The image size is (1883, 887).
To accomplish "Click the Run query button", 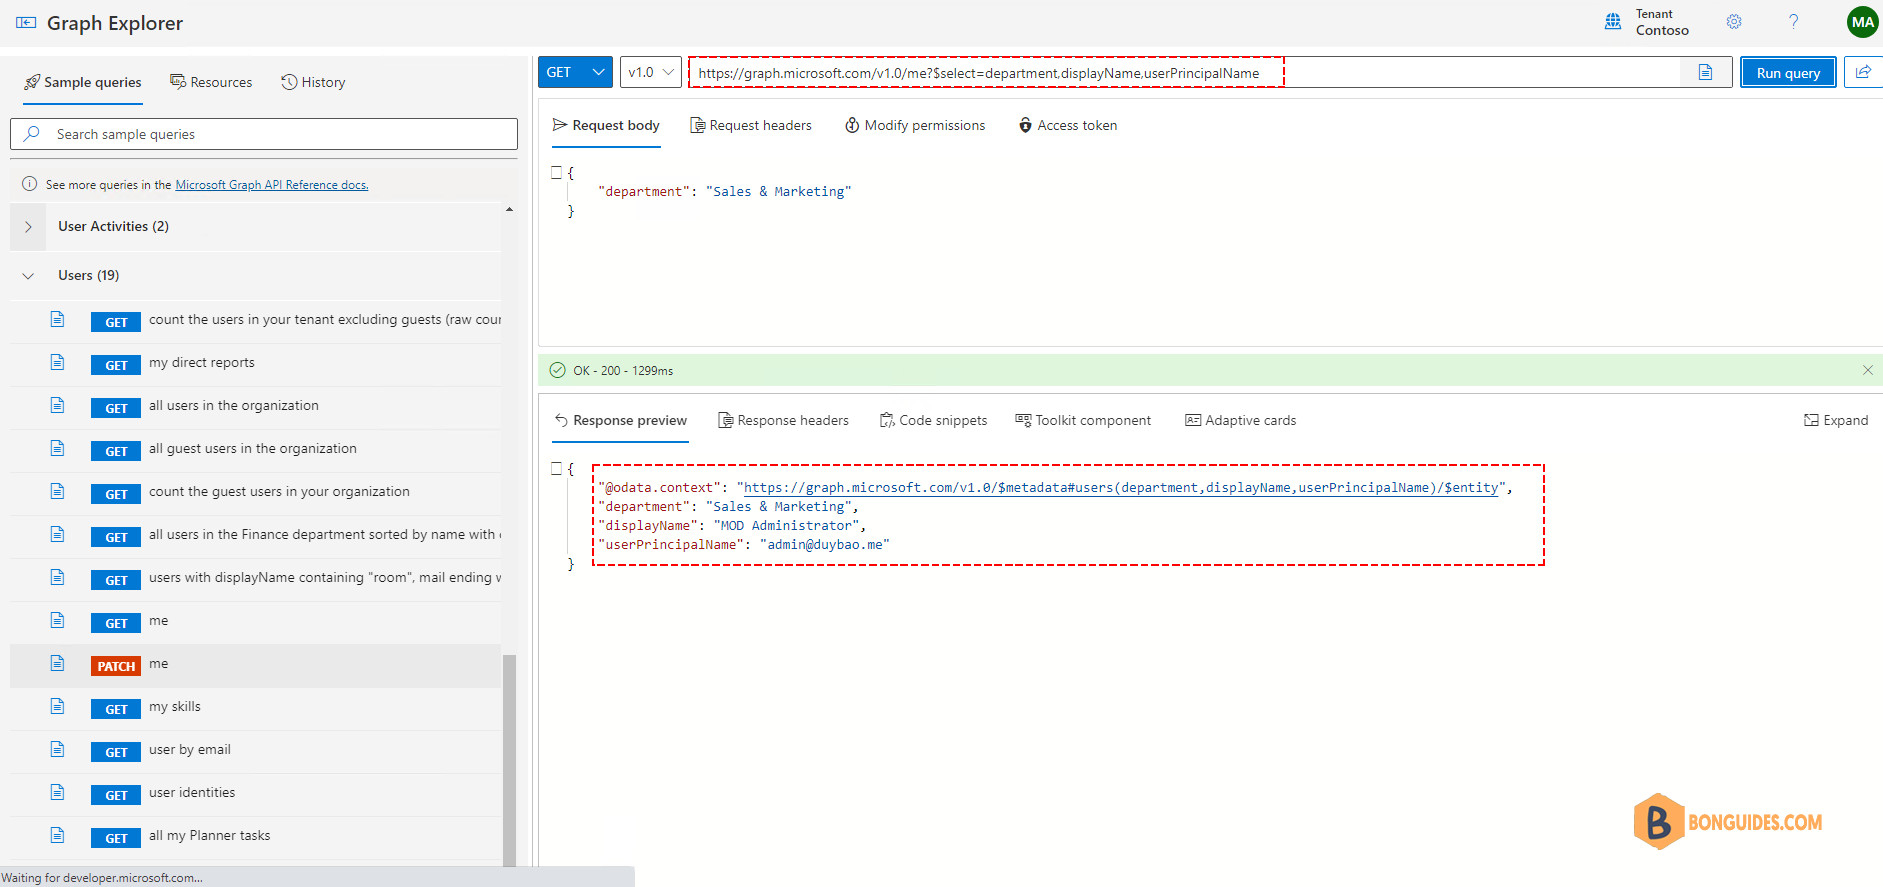I will point(1788,72).
